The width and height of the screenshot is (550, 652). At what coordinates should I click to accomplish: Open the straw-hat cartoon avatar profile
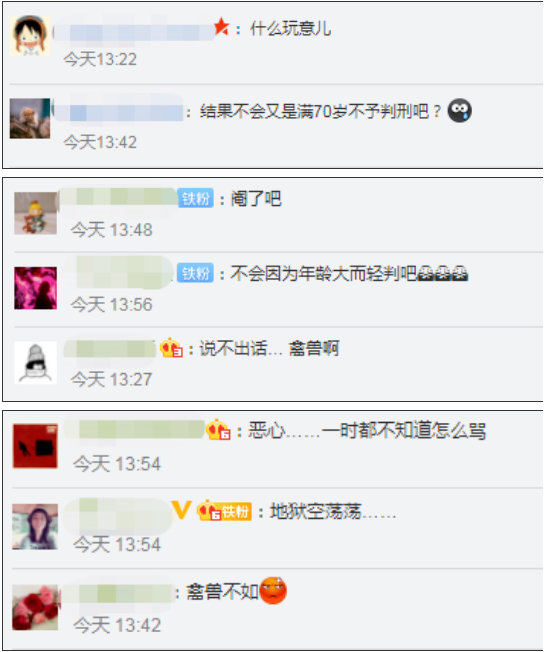(x=30, y=36)
